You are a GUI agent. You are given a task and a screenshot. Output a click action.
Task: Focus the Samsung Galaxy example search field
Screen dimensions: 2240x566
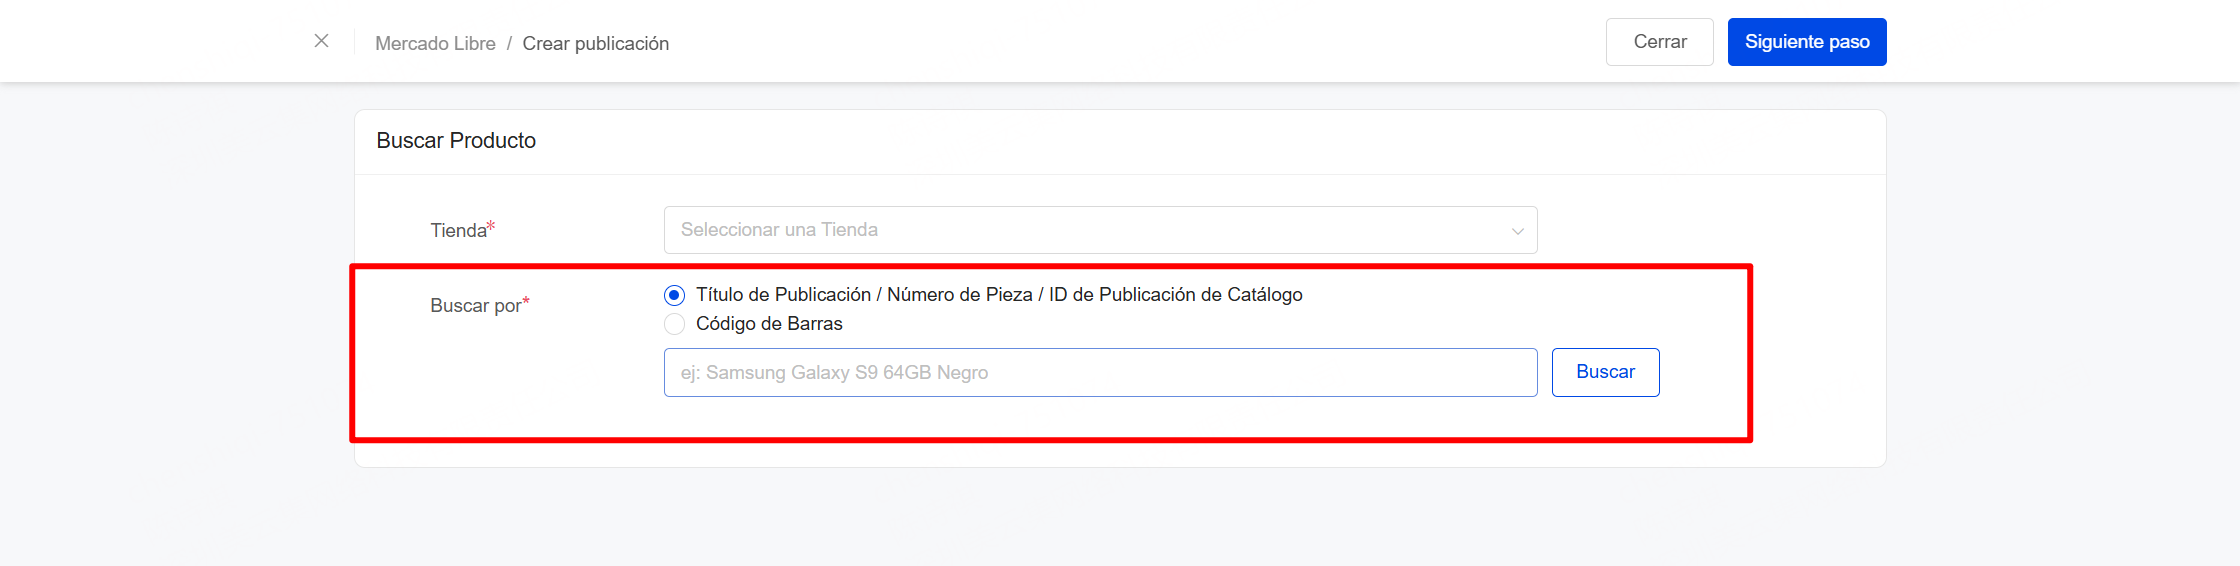tap(1100, 373)
